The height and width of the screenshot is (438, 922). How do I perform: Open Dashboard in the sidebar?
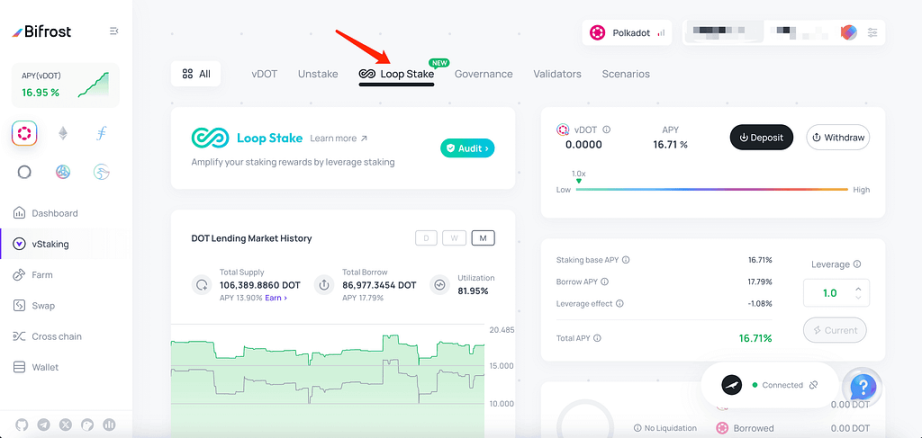(66, 213)
